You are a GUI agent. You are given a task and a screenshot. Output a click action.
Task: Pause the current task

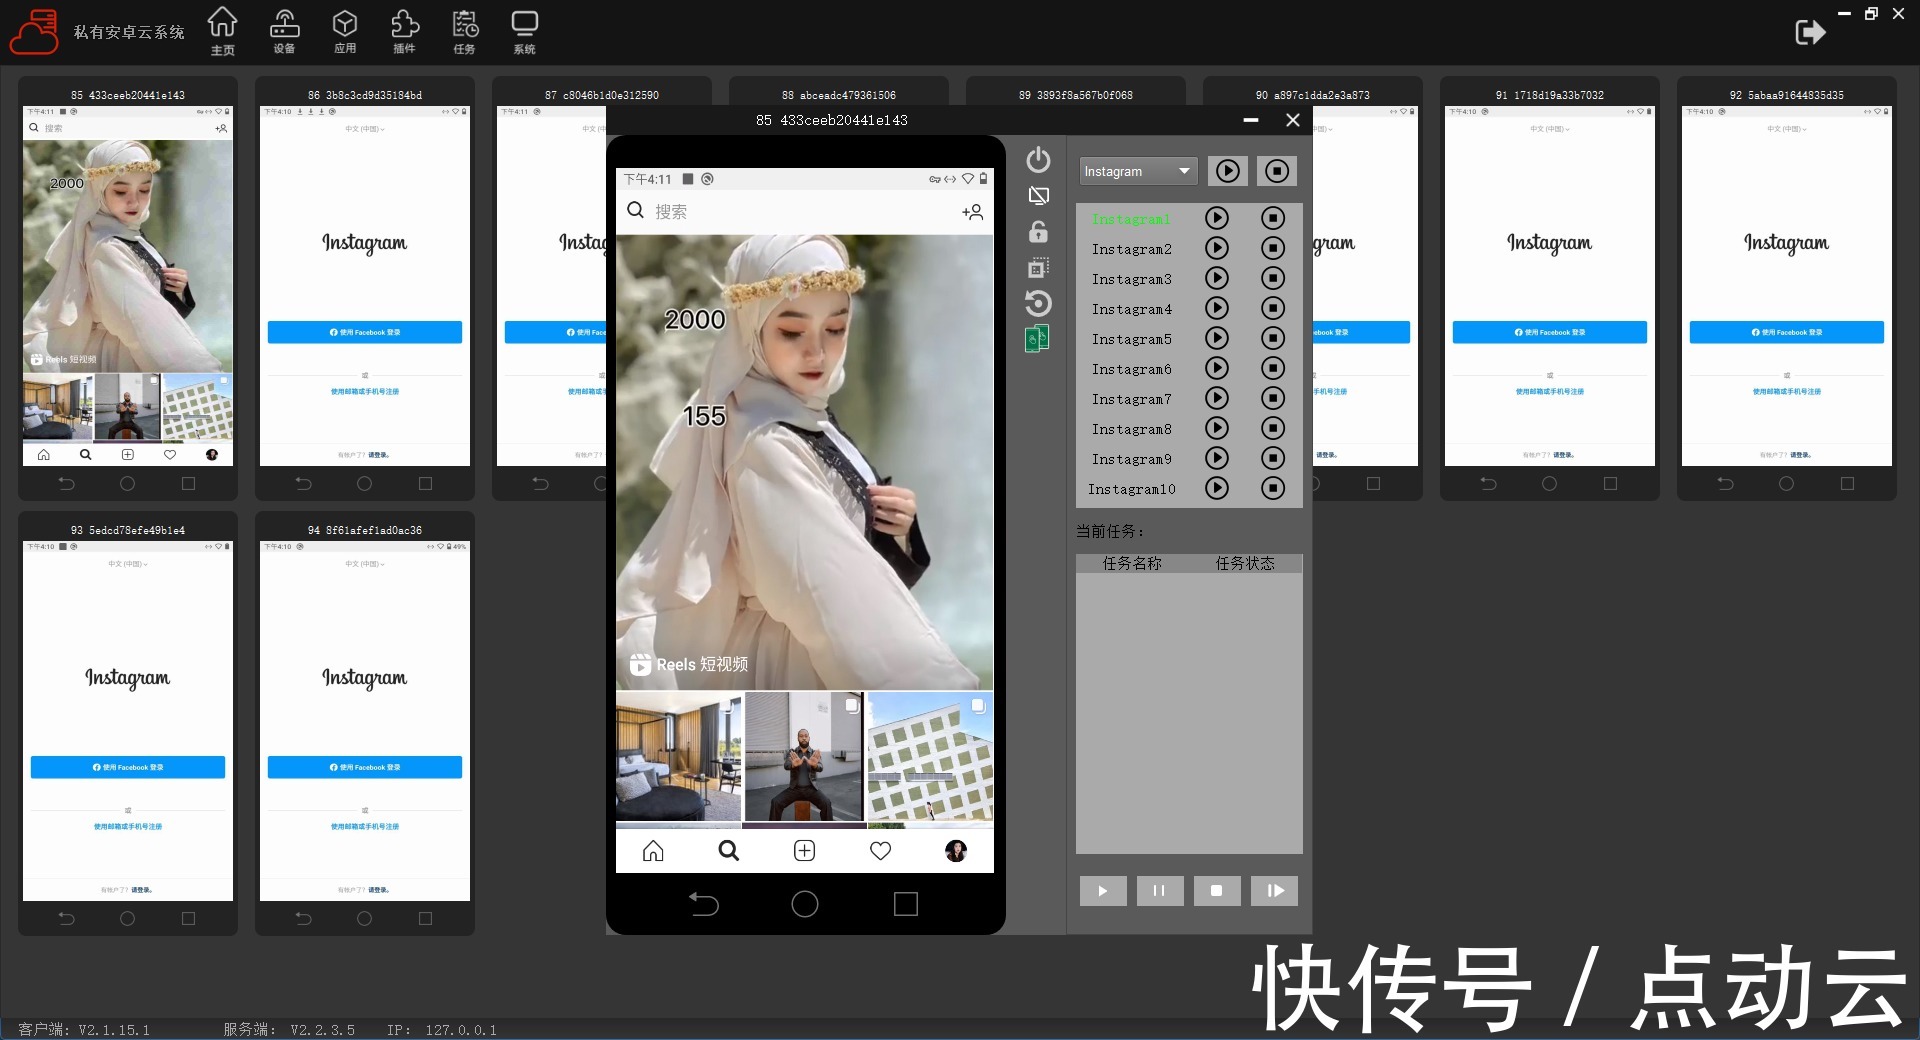[1160, 891]
